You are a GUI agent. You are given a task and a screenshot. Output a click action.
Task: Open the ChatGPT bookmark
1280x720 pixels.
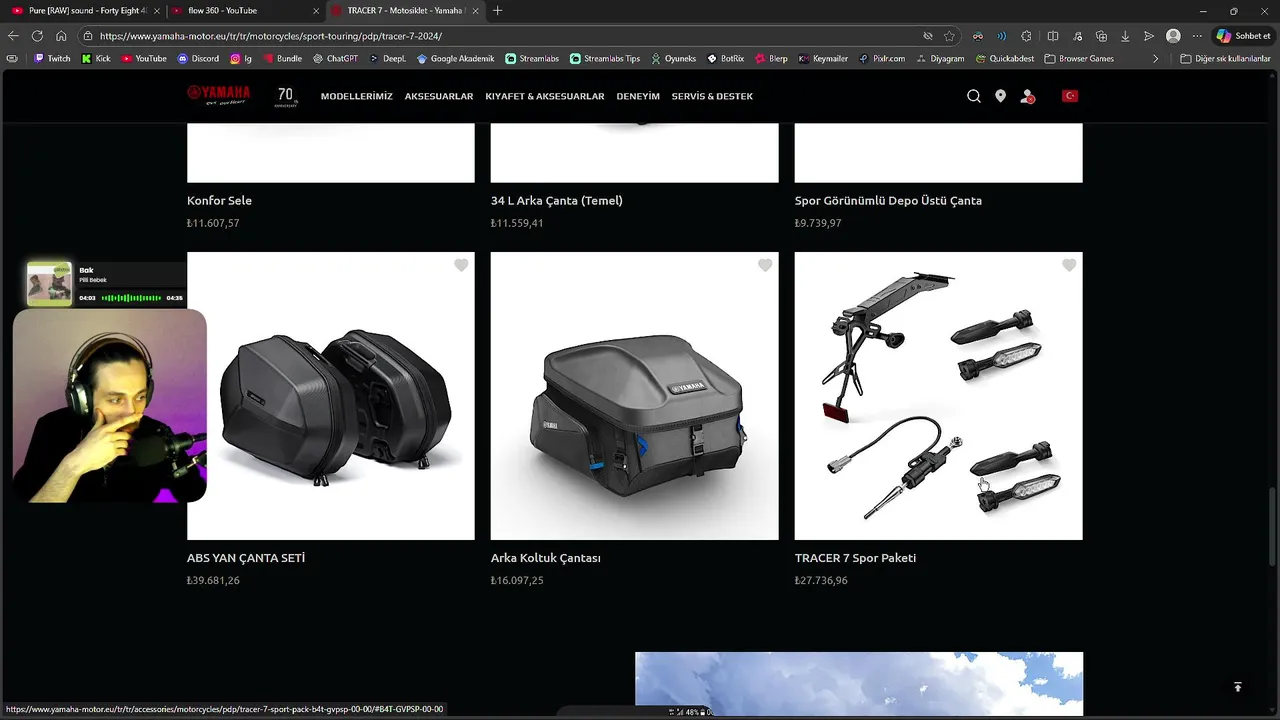click(x=335, y=59)
